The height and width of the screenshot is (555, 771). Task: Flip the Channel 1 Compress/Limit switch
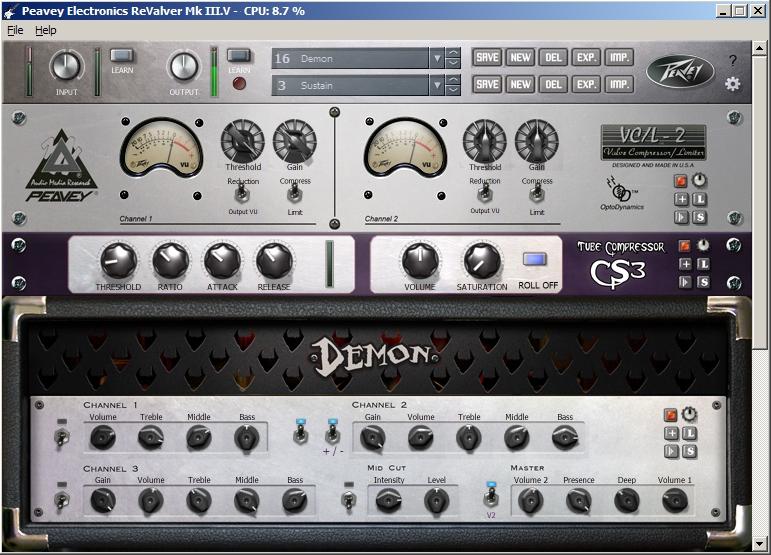(295, 195)
